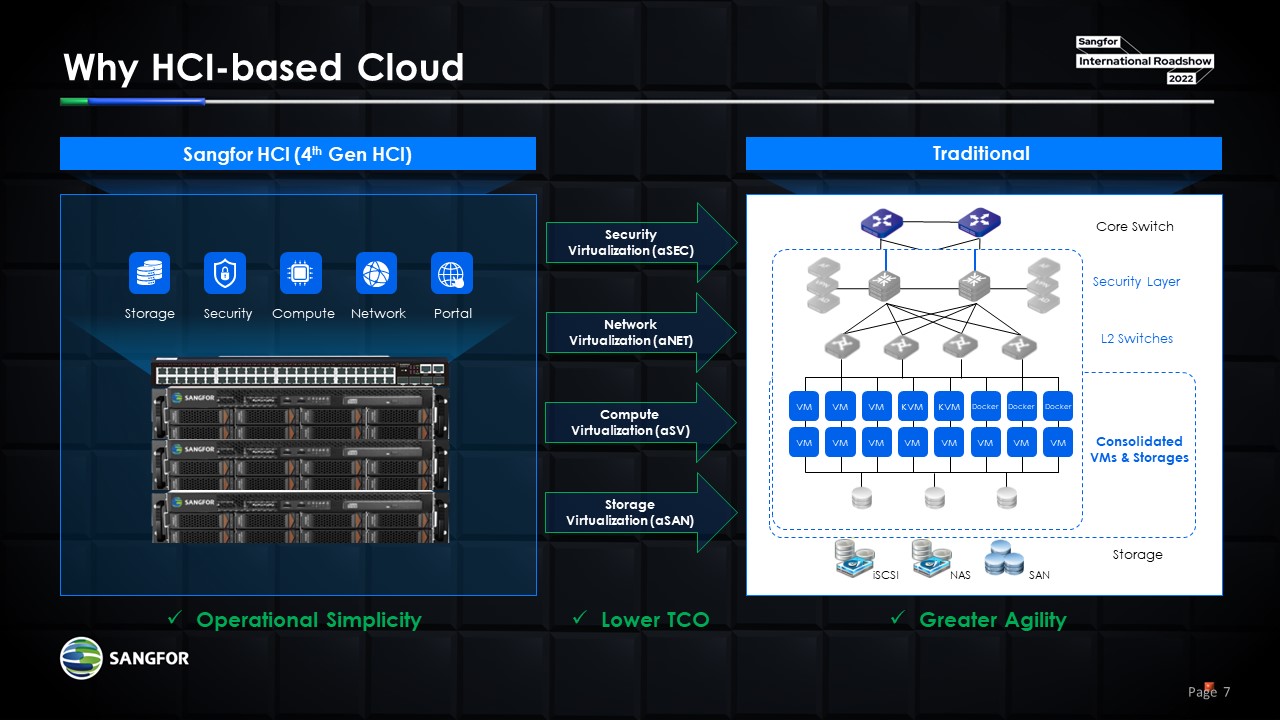This screenshot has height=720, width=1280.
Task: Click the Sangfor logo at bottom left
Action: point(125,658)
